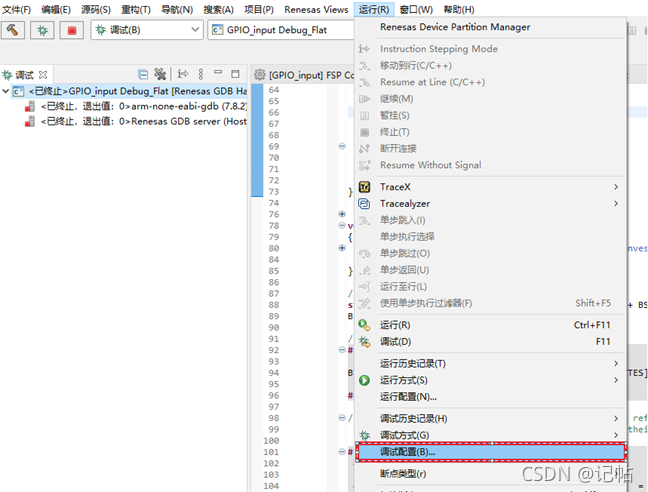The image size is (648, 492).
Task: Open the Renesas Views menu
Action: click(316, 9)
